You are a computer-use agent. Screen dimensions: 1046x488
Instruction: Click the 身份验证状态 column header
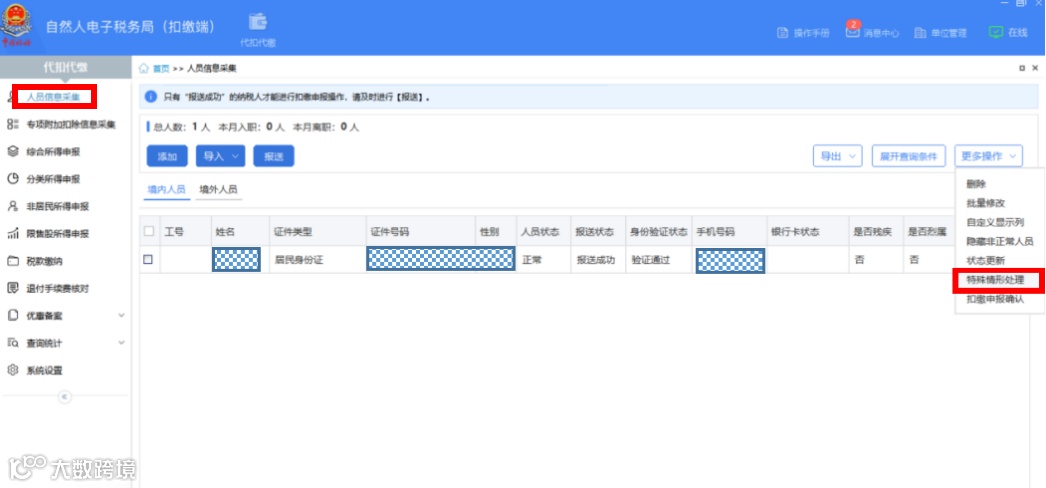tap(658, 231)
